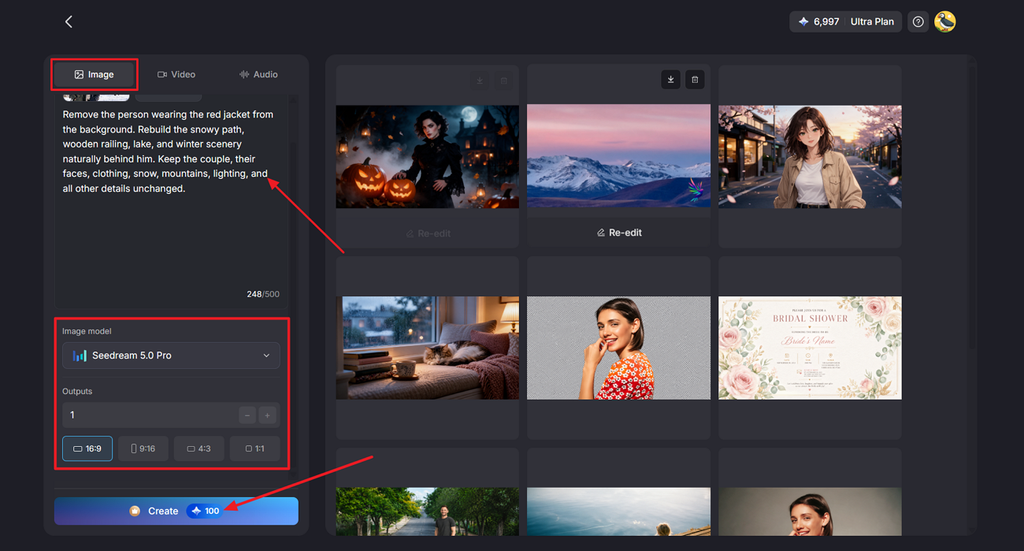Screen dimensions: 1024x551
Task: Download the snowy mountain image
Action: [x=671, y=80]
